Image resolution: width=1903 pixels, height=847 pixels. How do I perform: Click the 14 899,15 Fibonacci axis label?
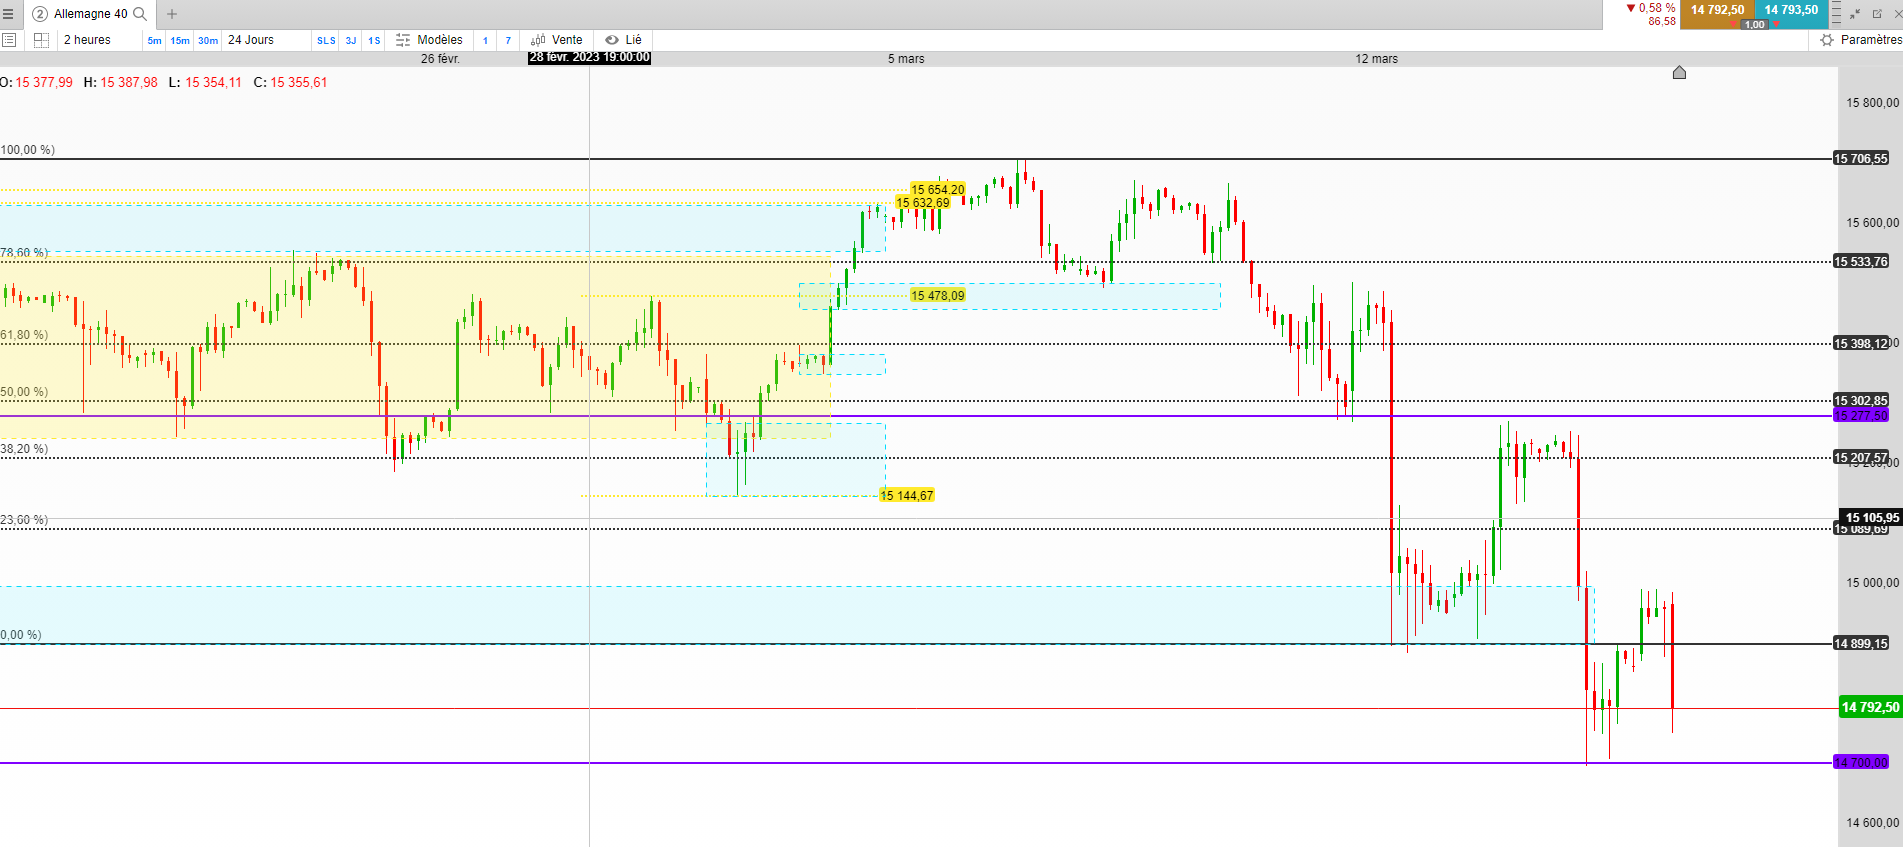point(1861,644)
